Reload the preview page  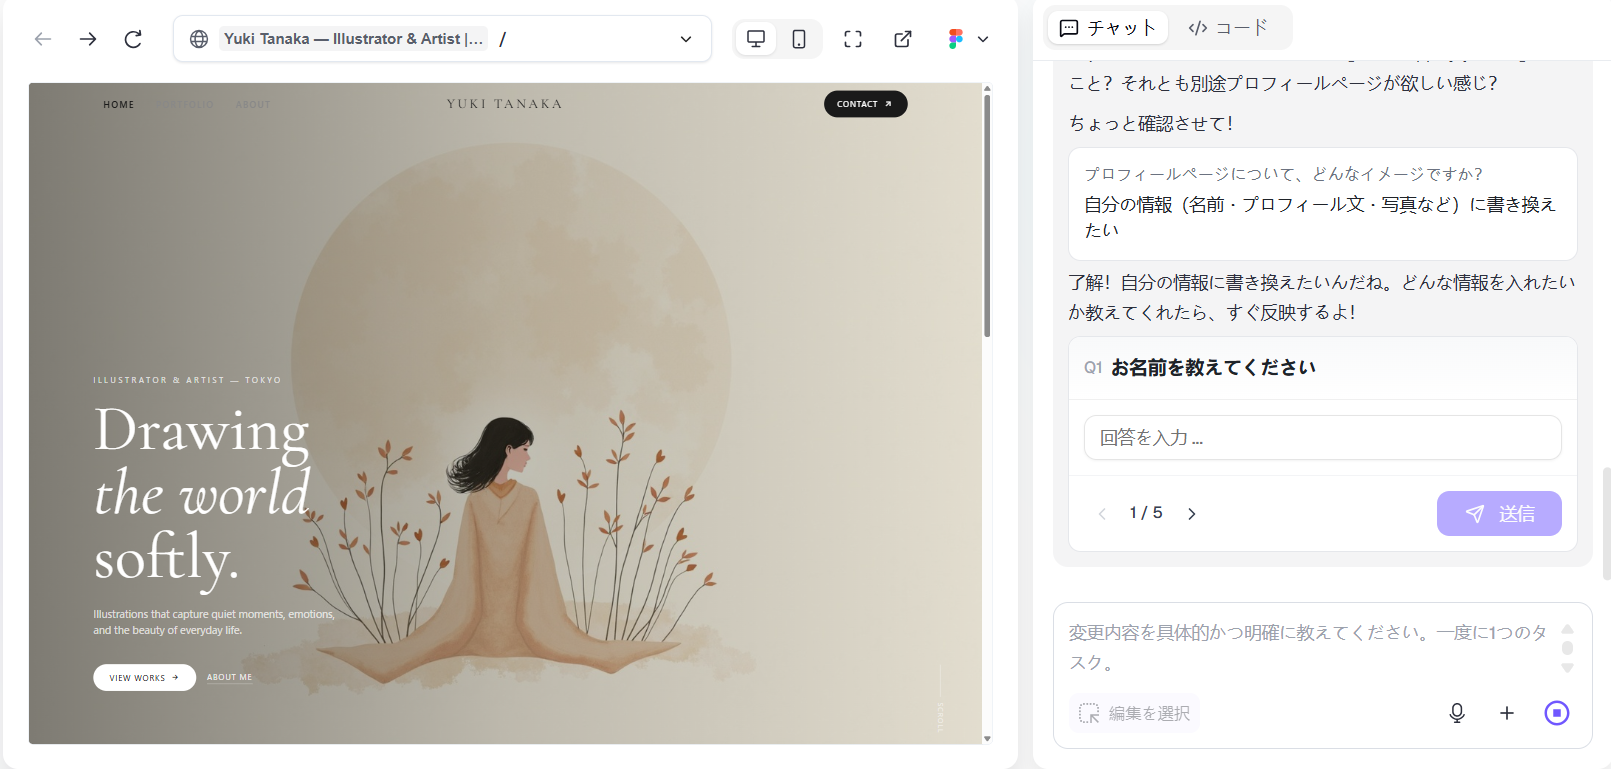(133, 39)
